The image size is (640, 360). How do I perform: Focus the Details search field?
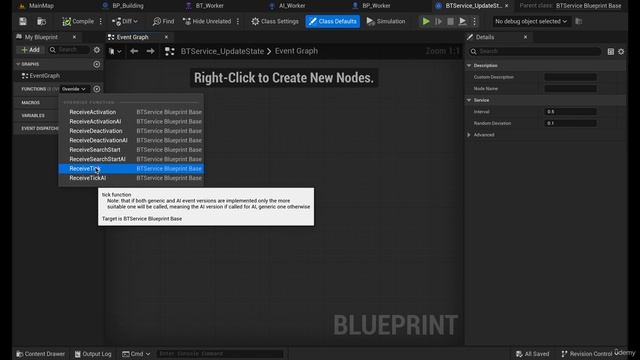(535, 51)
